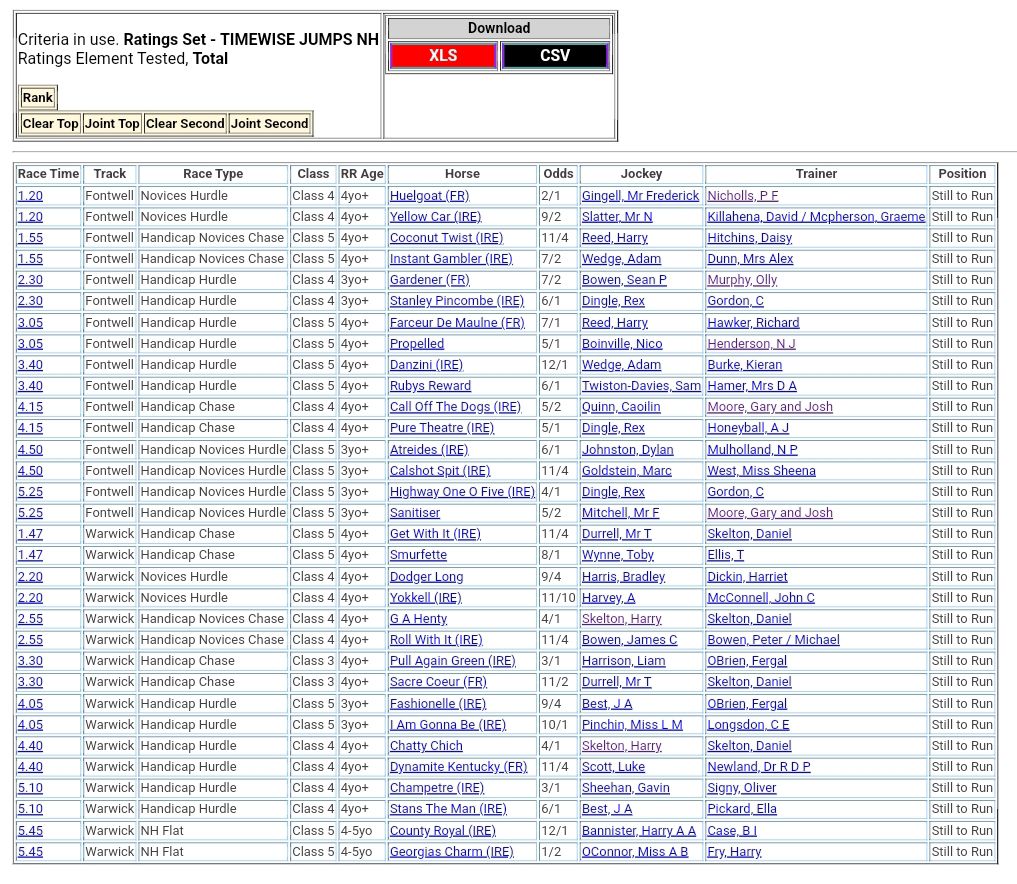
Task: Click the Horse column header
Action: click(x=462, y=174)
